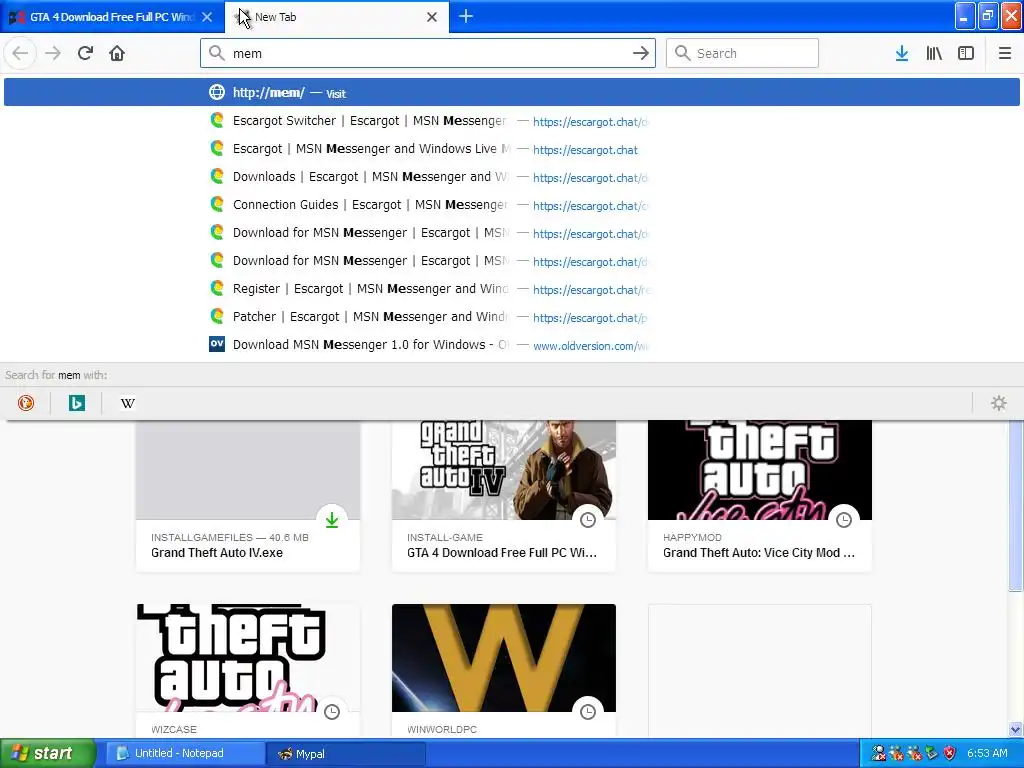Toggle the sidebar view icon
Image resolution: width=1024 pixels, height=768 pixels.
point(966,53)
